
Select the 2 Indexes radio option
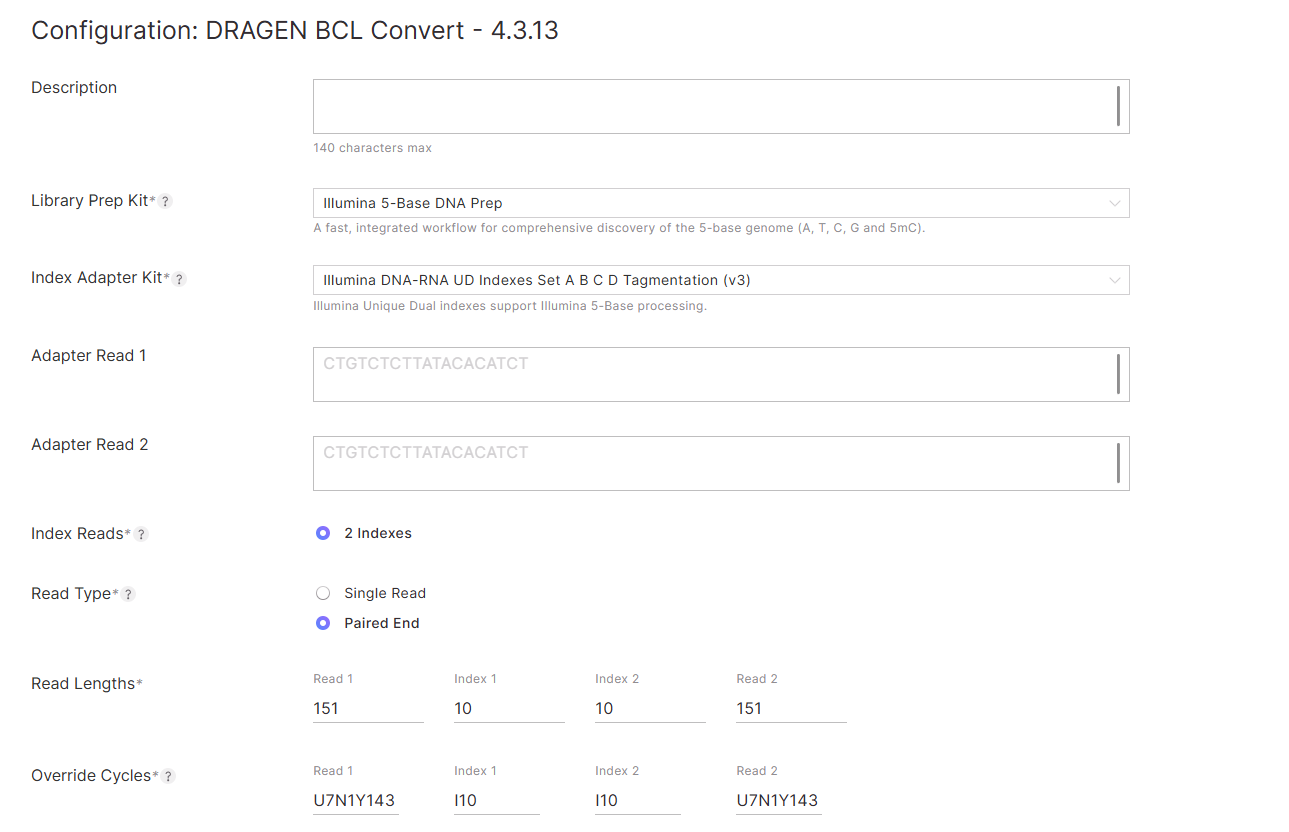coord(323,533)
